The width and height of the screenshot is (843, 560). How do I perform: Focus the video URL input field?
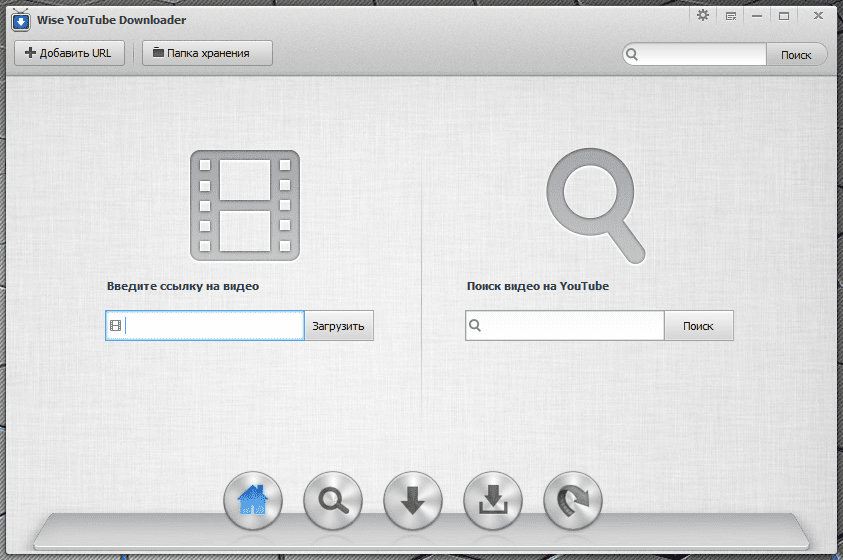coord(205,326)
